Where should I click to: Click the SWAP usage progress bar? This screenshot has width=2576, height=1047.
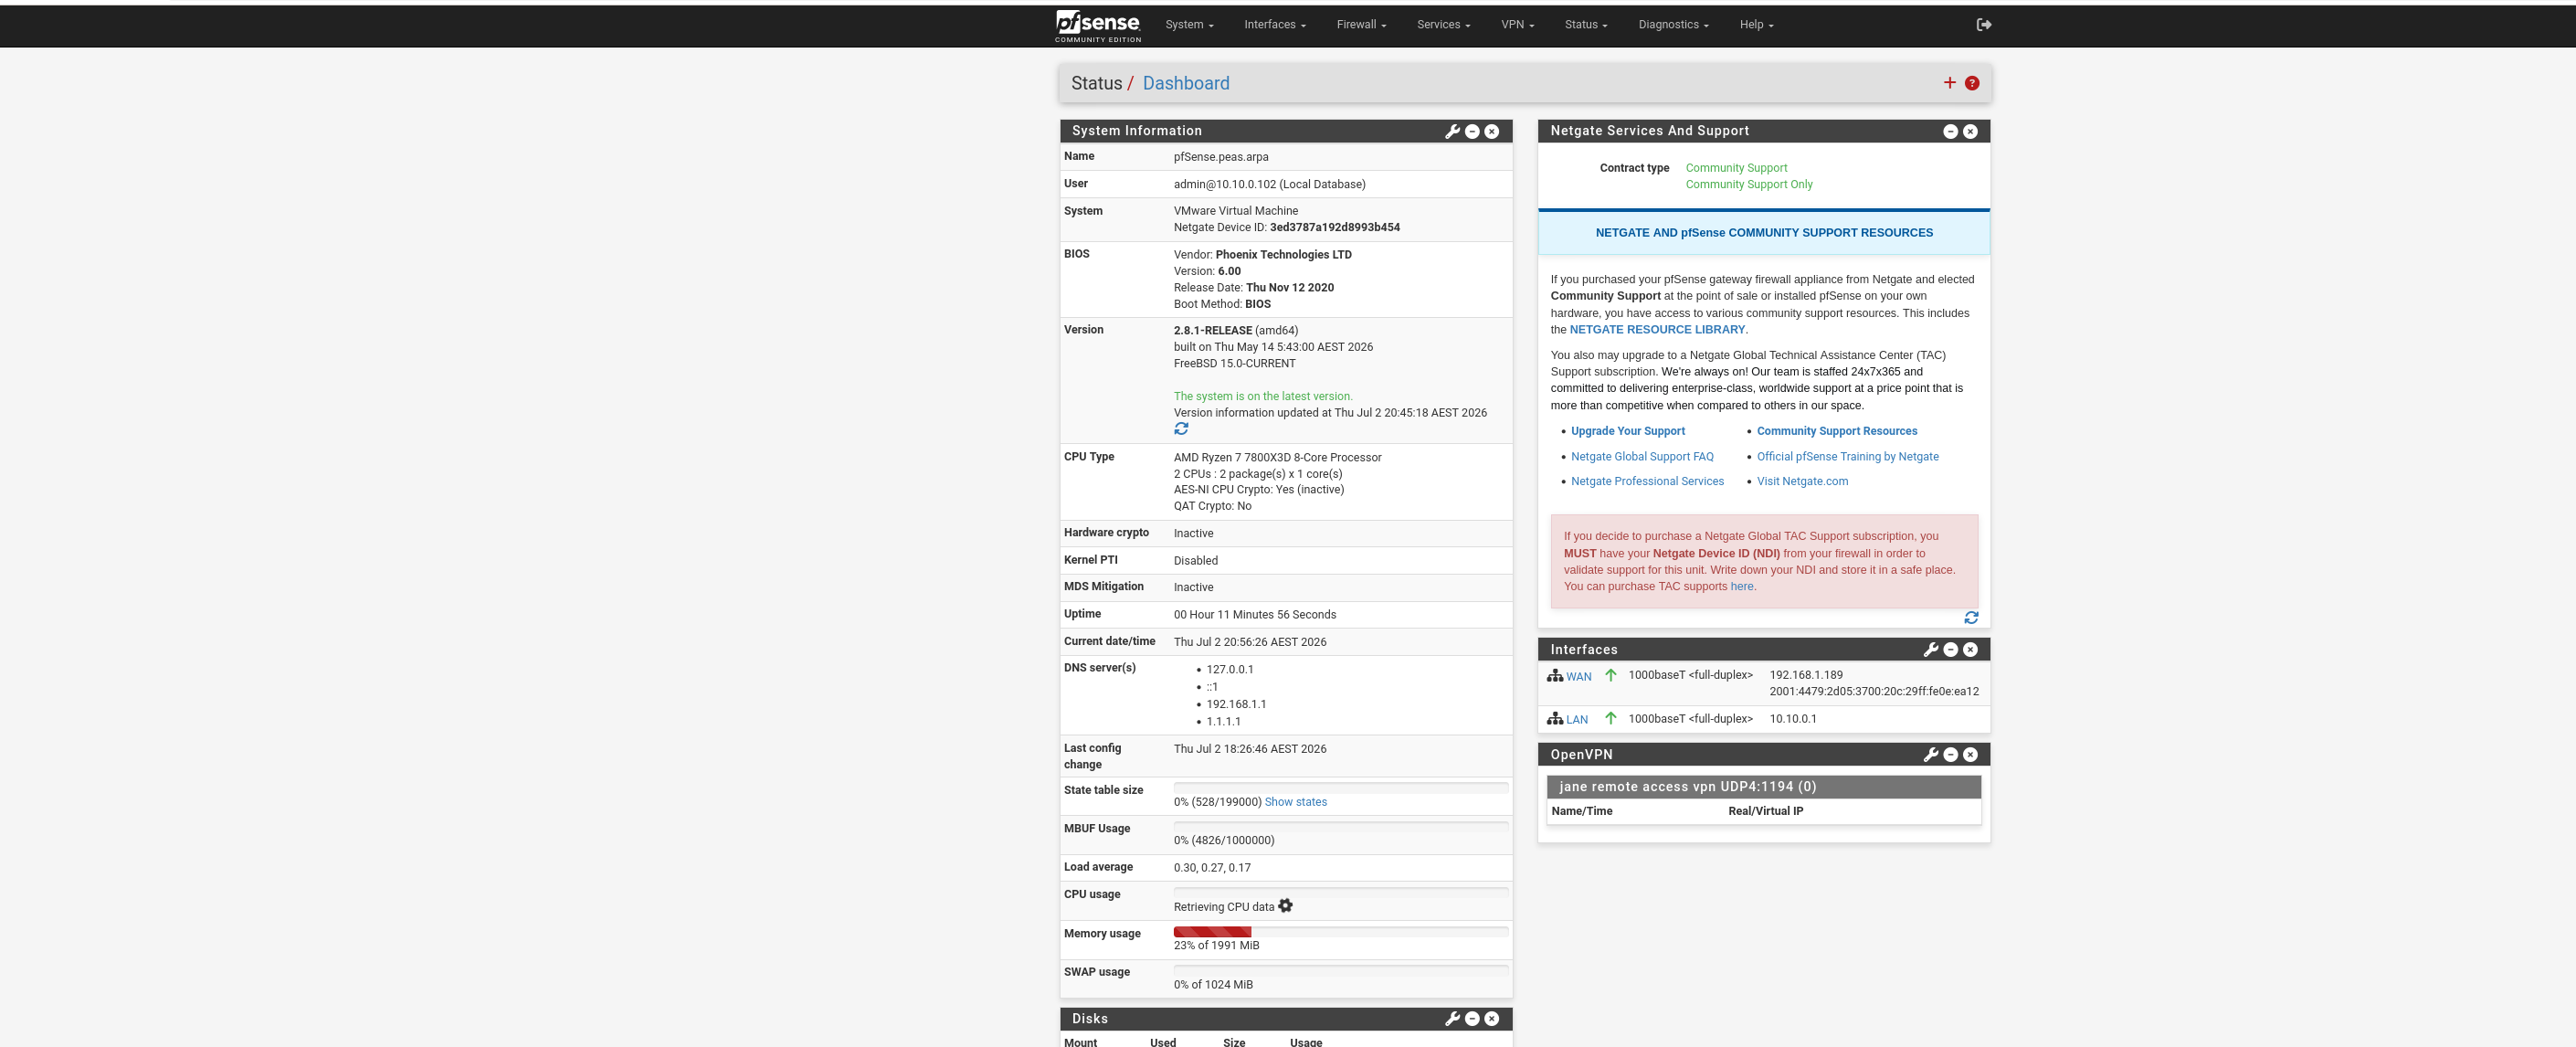pos(1340,970)
